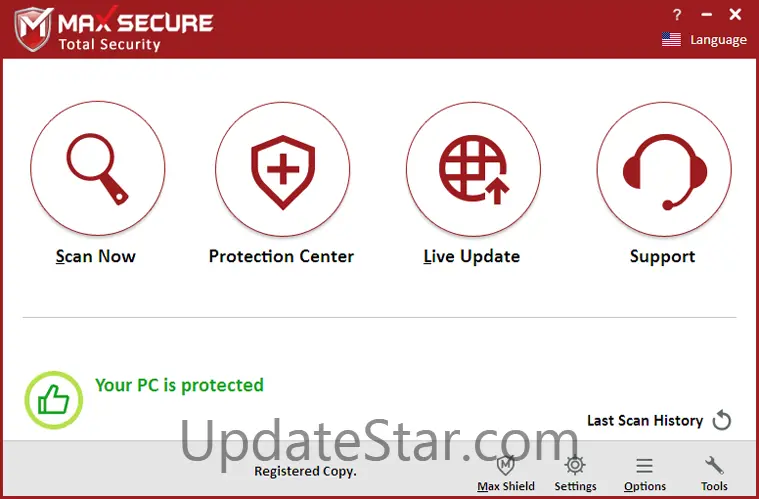This screenshot has height=499, width=759.
Task: Open Tools wrench icon
Action: [714, 465]
